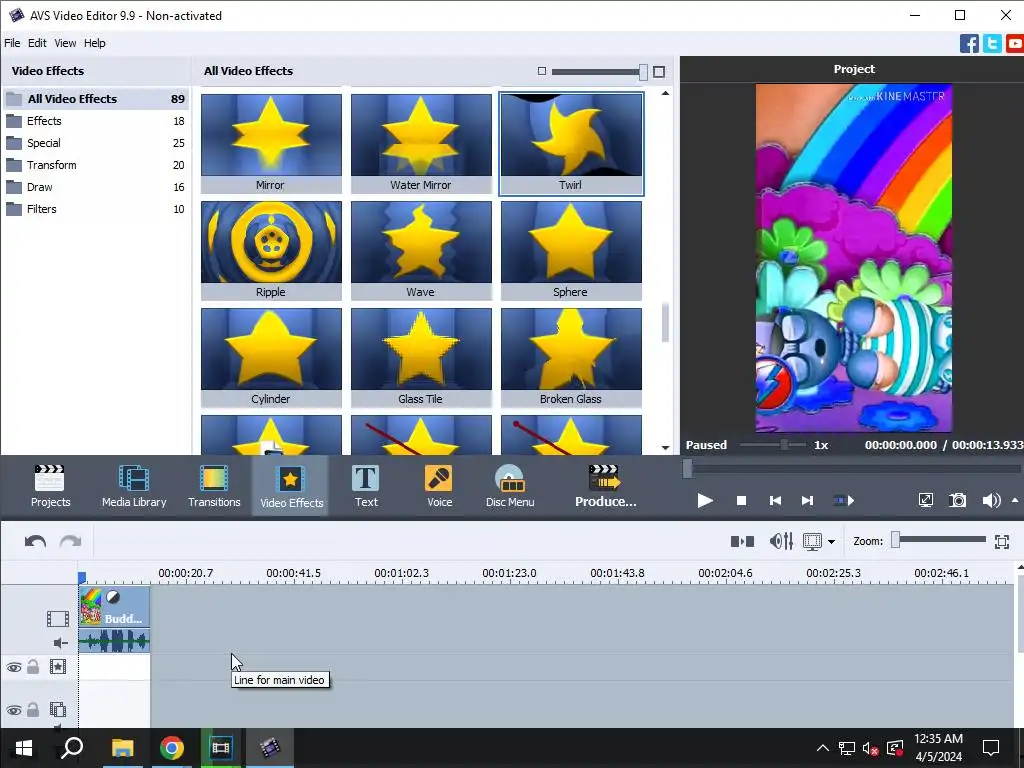Viewport: 1024px width, 768px height.
Task: Open the Media Library
Action: point(134,486)
